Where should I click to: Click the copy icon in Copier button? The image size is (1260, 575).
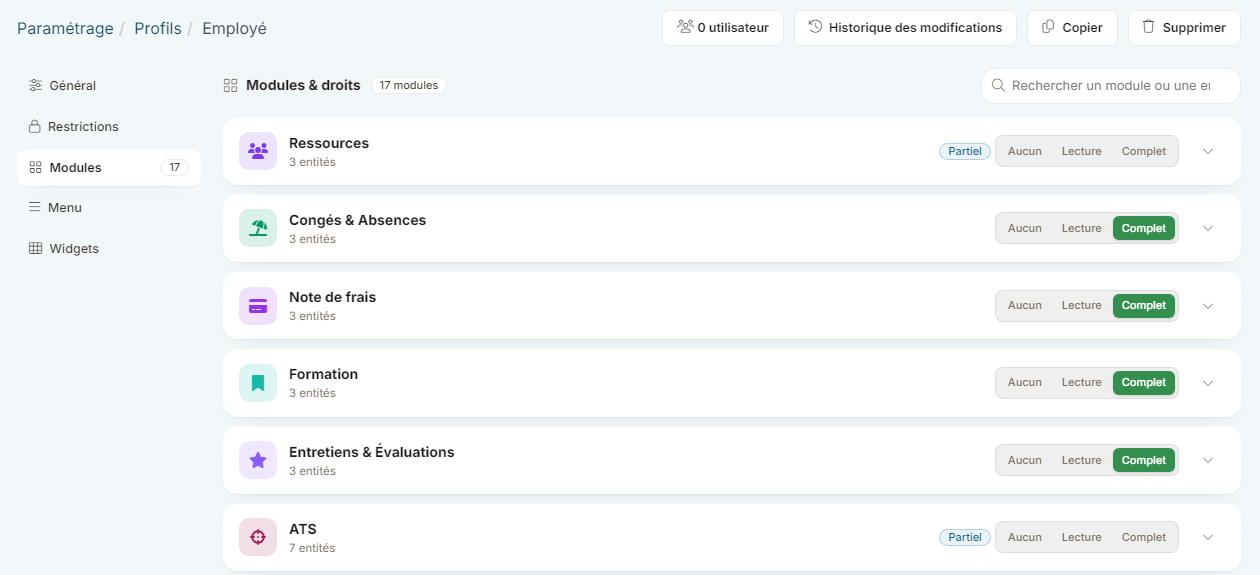click(x=1048, y=27)
